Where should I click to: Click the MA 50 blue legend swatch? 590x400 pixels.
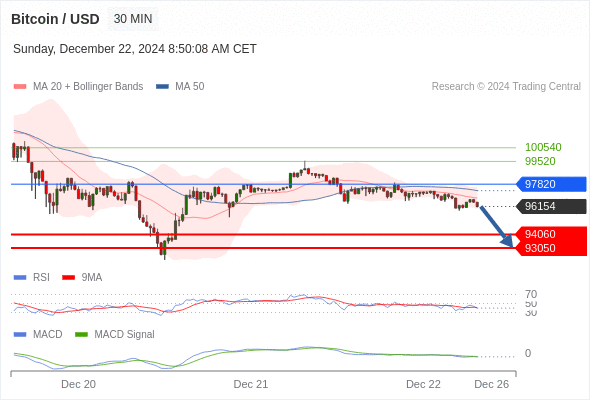pos(162,87)
